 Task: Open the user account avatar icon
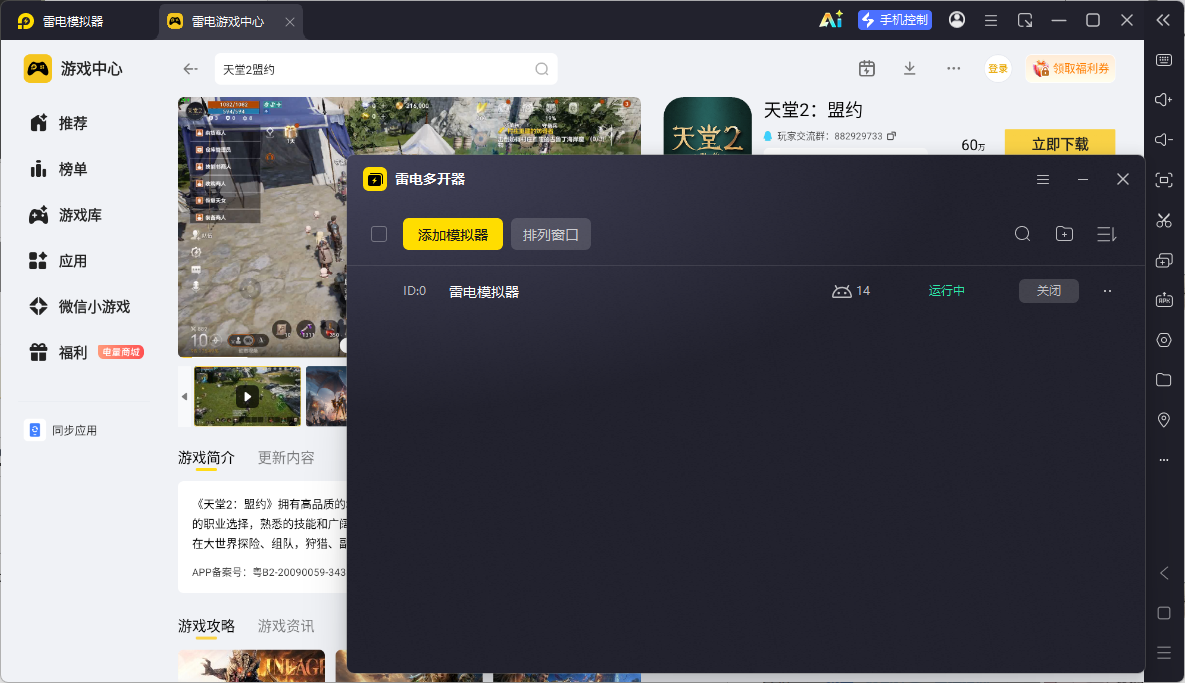coord(957,20)
